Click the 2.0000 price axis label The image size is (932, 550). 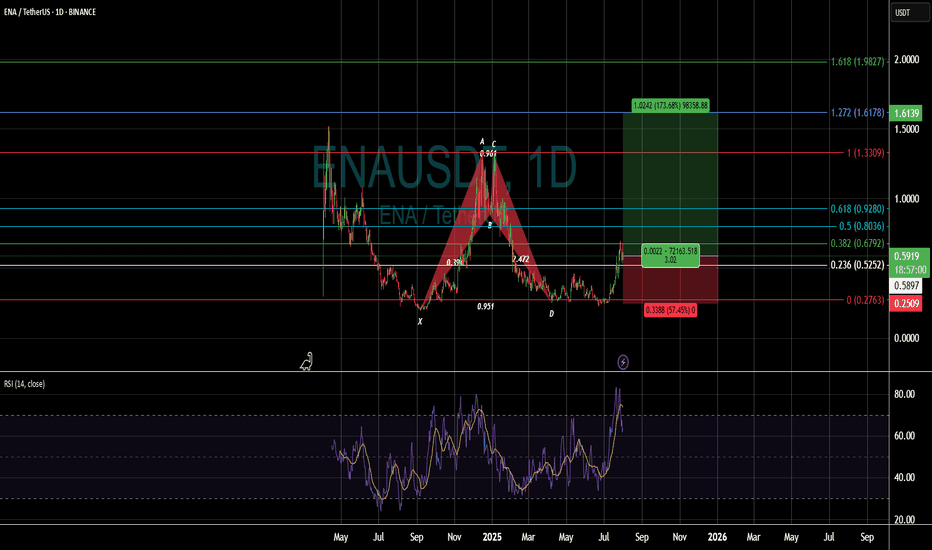(x=907, y=60)
